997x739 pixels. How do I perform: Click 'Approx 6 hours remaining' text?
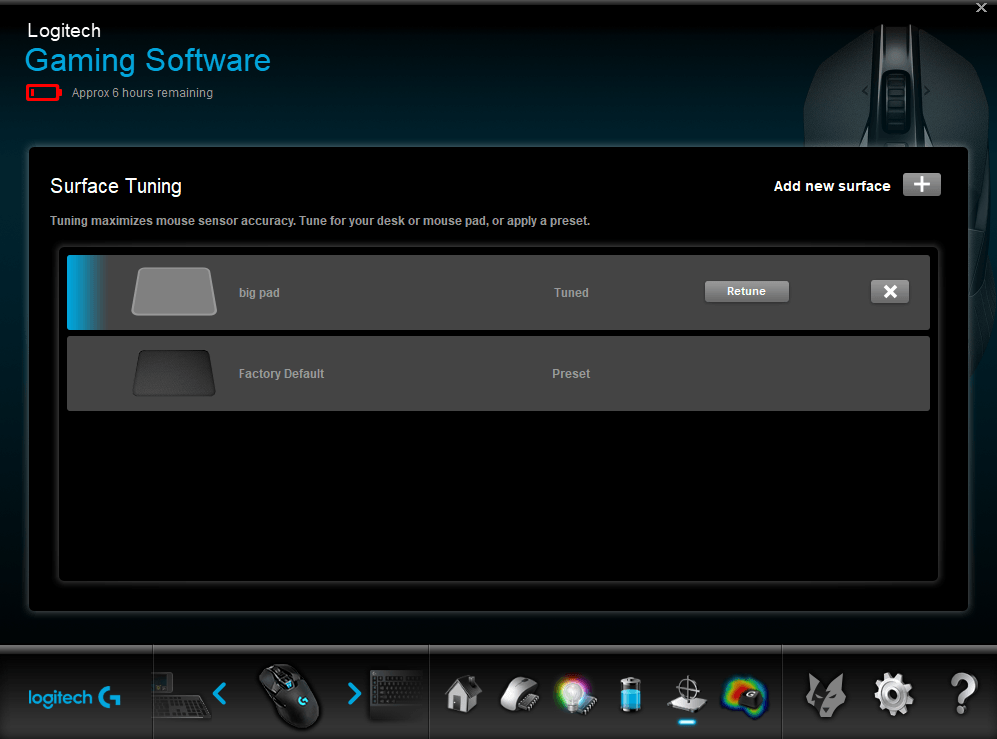[x=142, y=93]
